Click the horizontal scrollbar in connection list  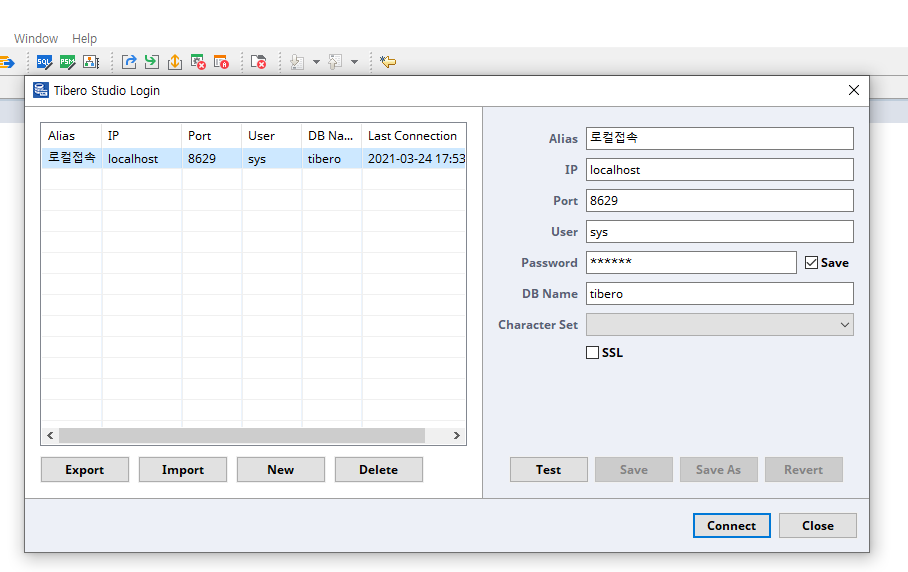[242, 435]
